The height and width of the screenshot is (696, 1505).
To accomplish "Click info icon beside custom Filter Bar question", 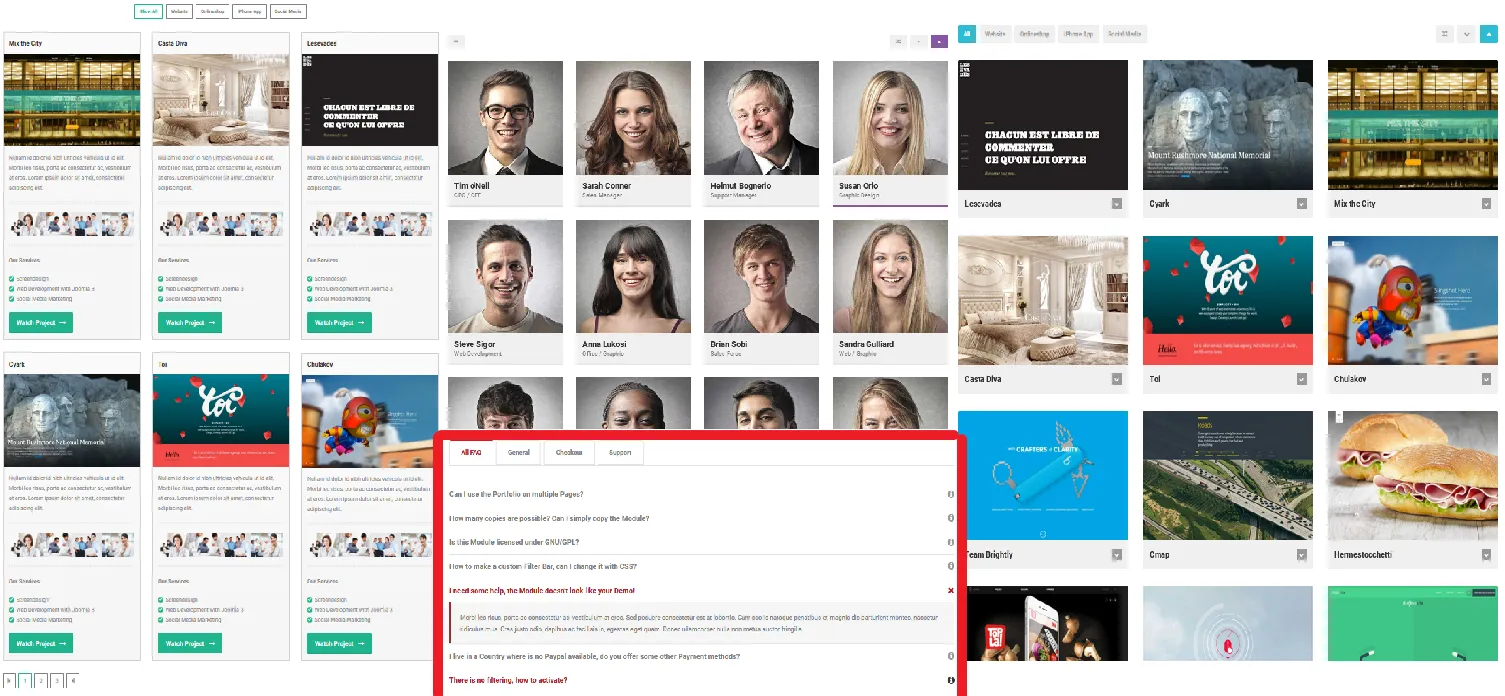I will (950, 566).
